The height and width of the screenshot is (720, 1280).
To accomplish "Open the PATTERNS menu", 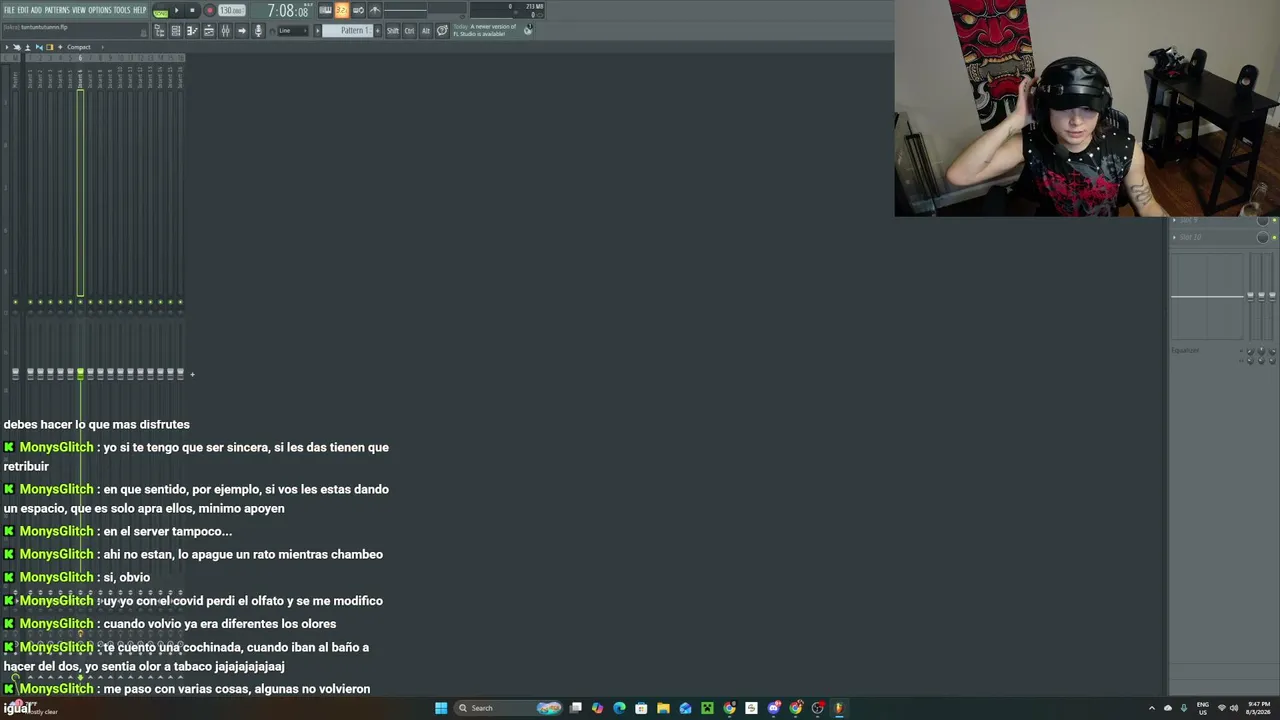I will [x=57, y=10].
